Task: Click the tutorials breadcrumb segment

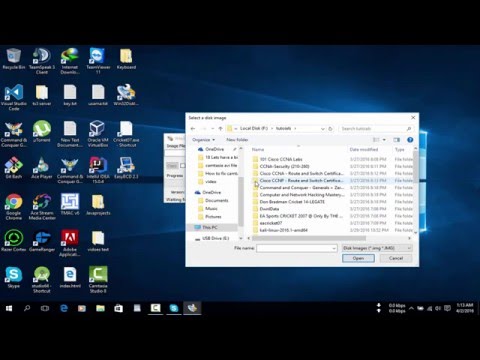Action: 283,128
